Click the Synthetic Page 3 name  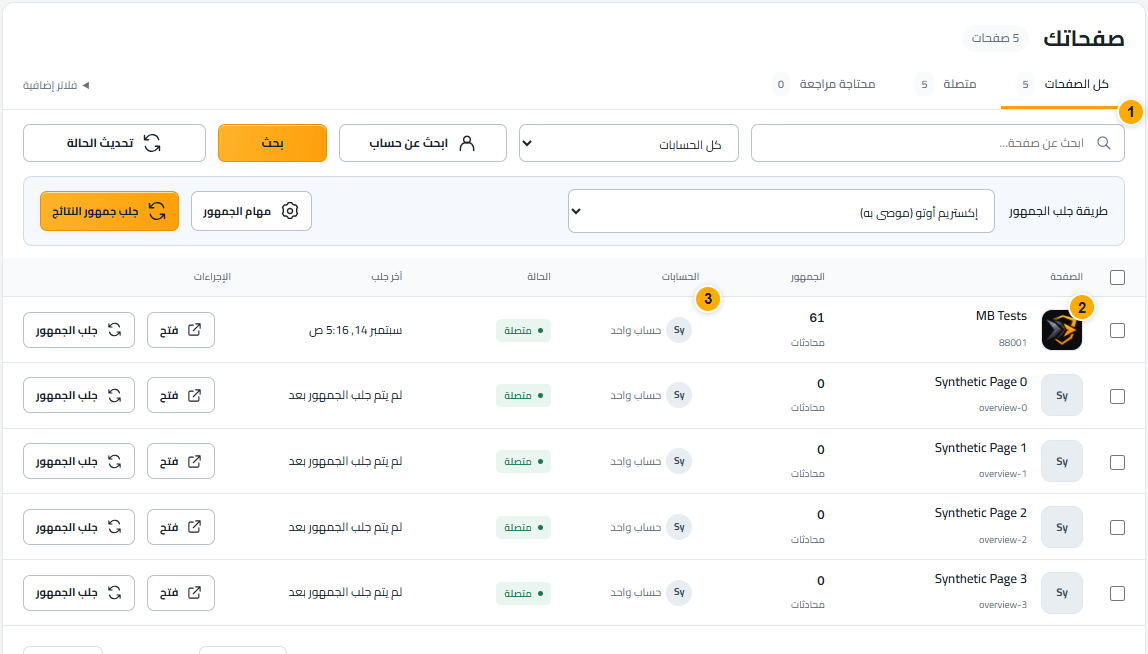pyautogui.click(x=980, y=579)
